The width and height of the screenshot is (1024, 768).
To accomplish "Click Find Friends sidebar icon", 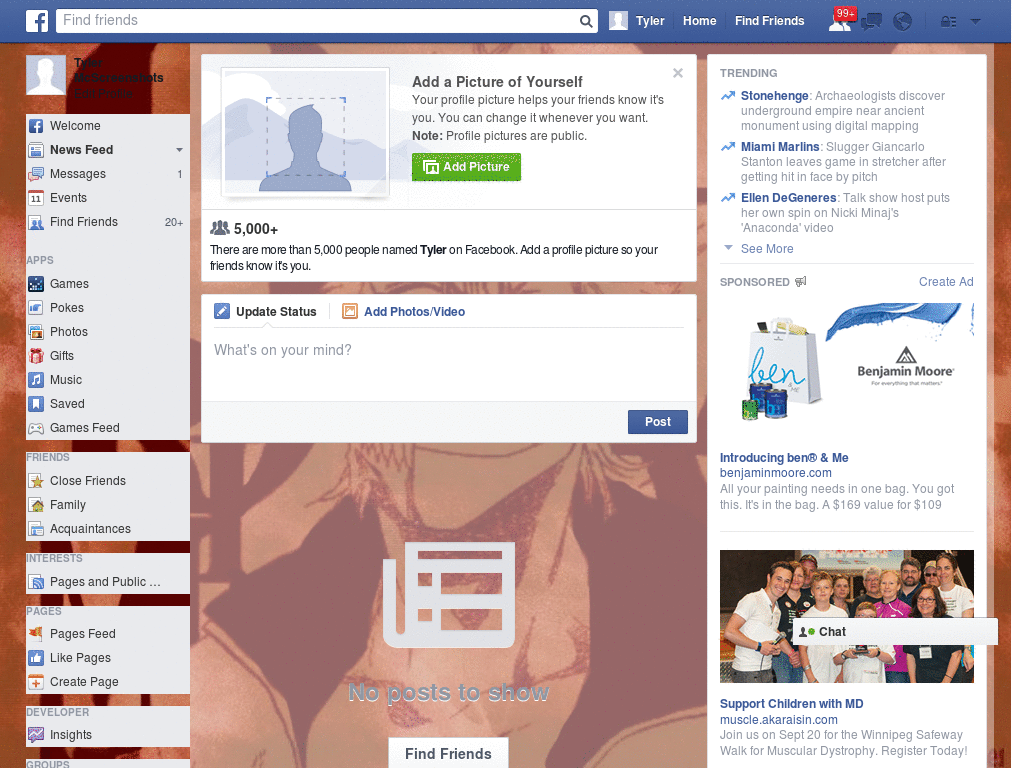I will (x=36, y=222).
